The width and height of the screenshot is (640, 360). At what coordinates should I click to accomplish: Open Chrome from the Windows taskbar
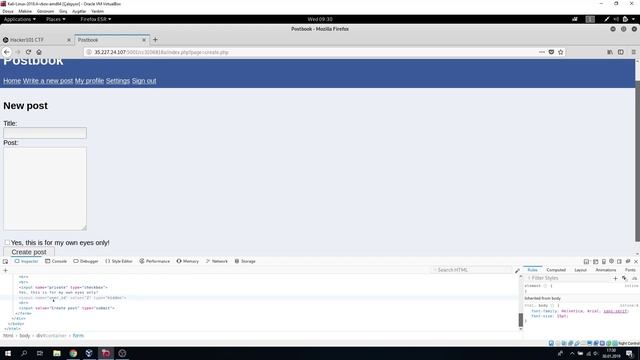pos(73,353)
